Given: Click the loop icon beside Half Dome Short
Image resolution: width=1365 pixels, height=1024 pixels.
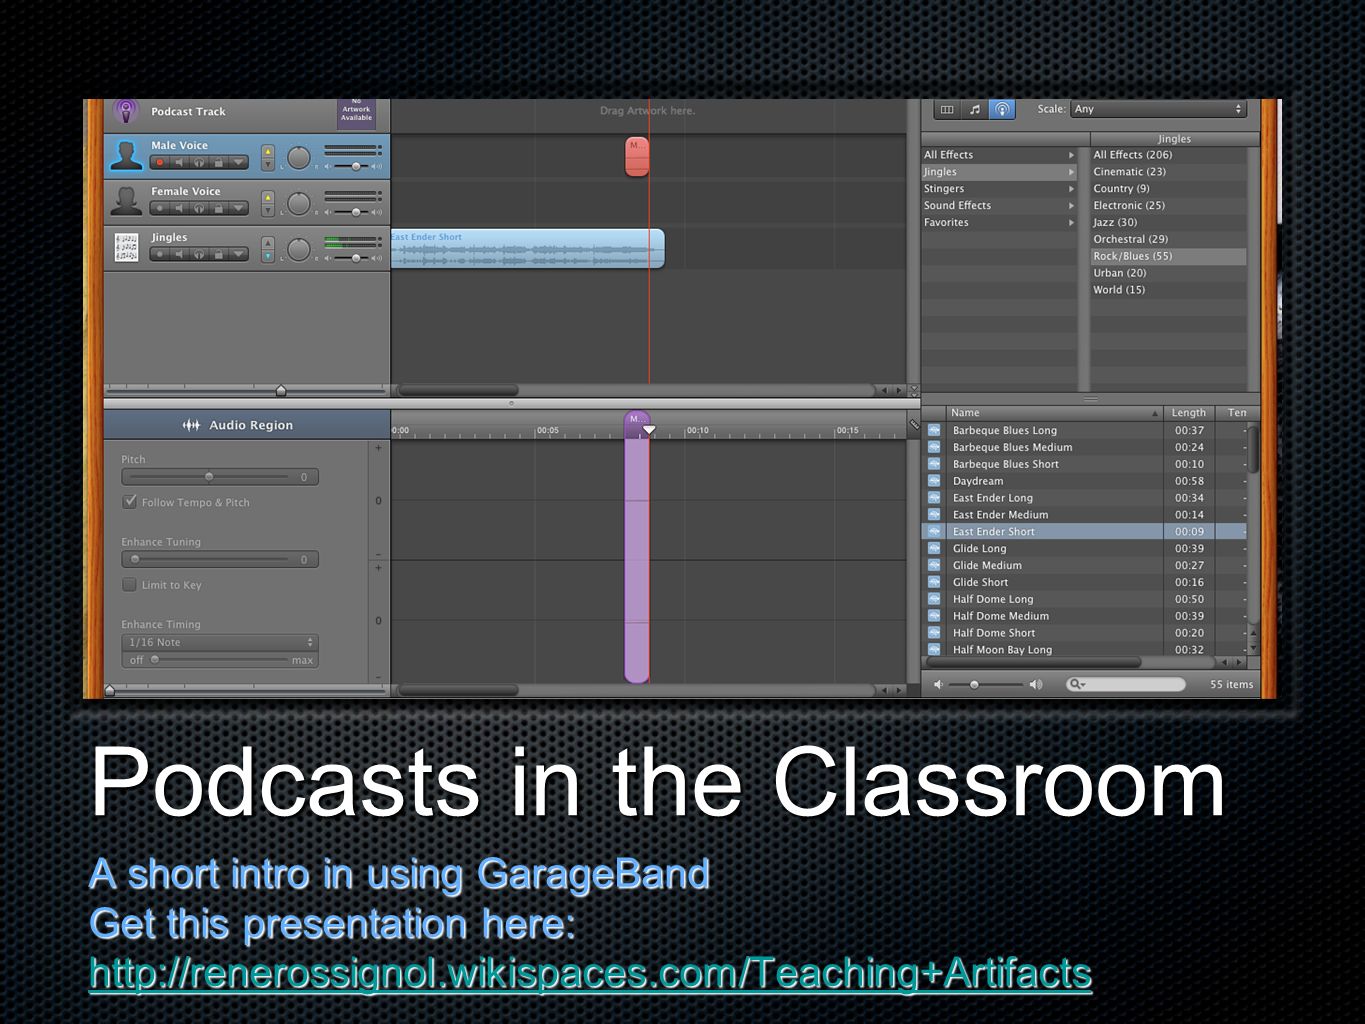Looking at the screenshot, I should [934, 633].
